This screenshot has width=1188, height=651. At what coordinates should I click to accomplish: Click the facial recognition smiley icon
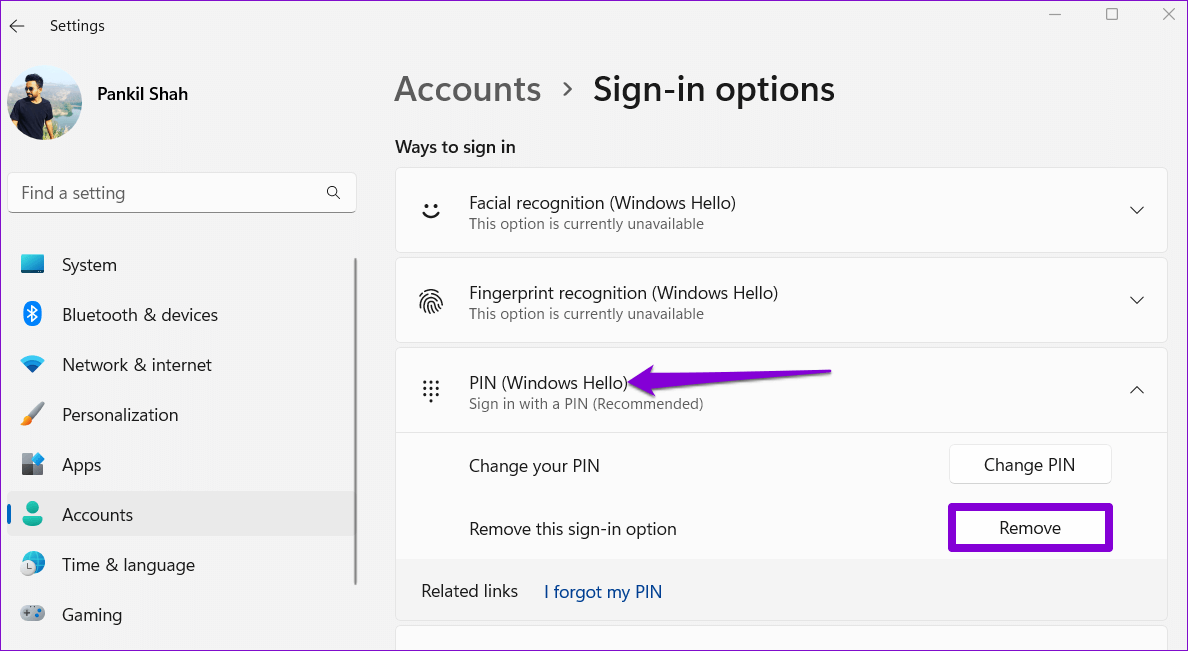click(x=431, y=210)
